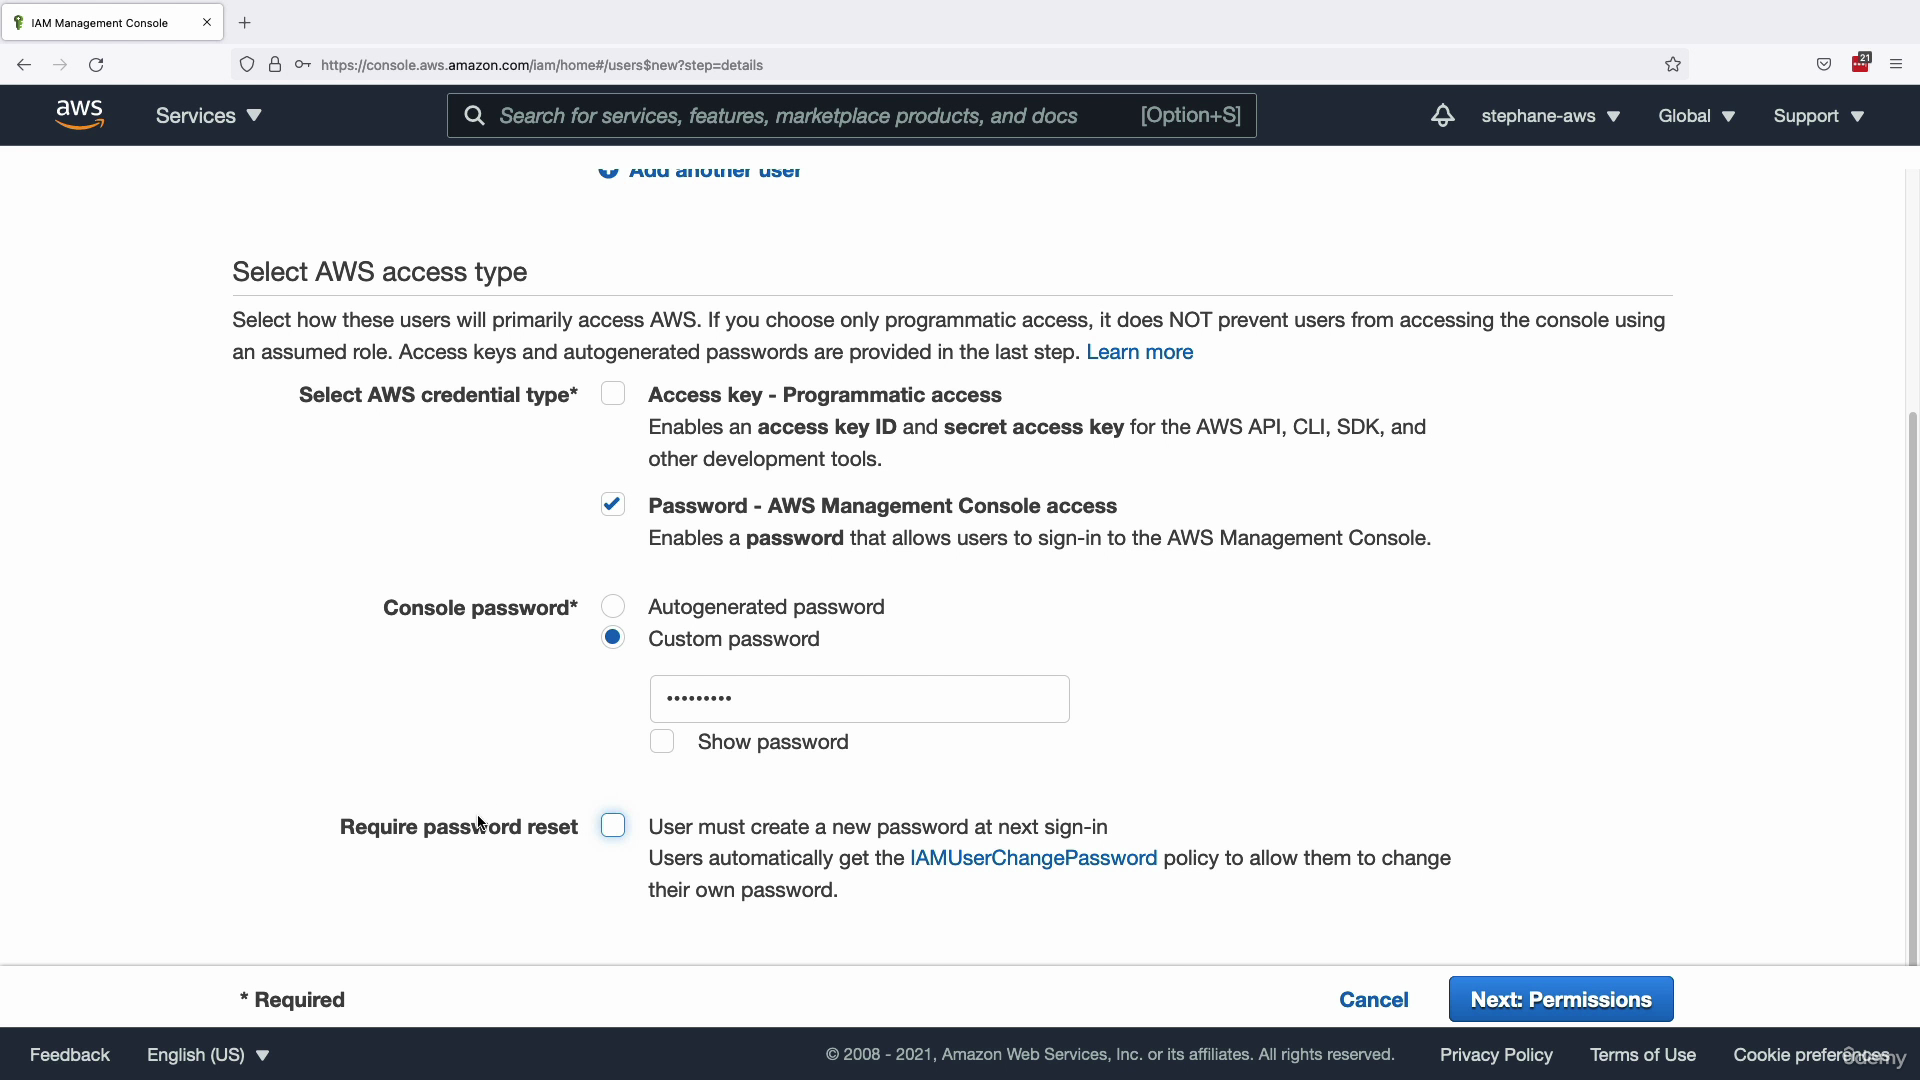Click Add another user link
Screen dimensions: 1920x1080
point(714,171)
